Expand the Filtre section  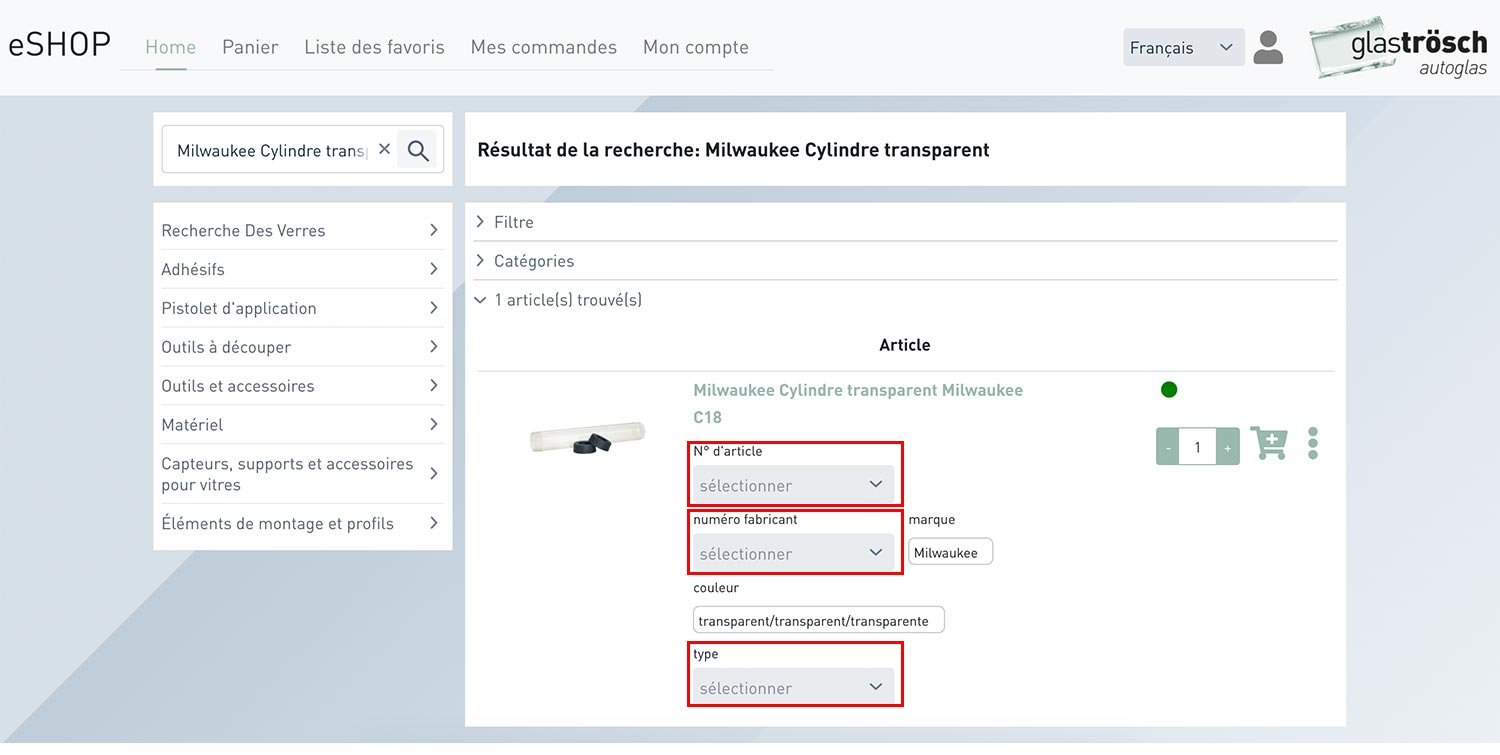[x=905, y=222]
